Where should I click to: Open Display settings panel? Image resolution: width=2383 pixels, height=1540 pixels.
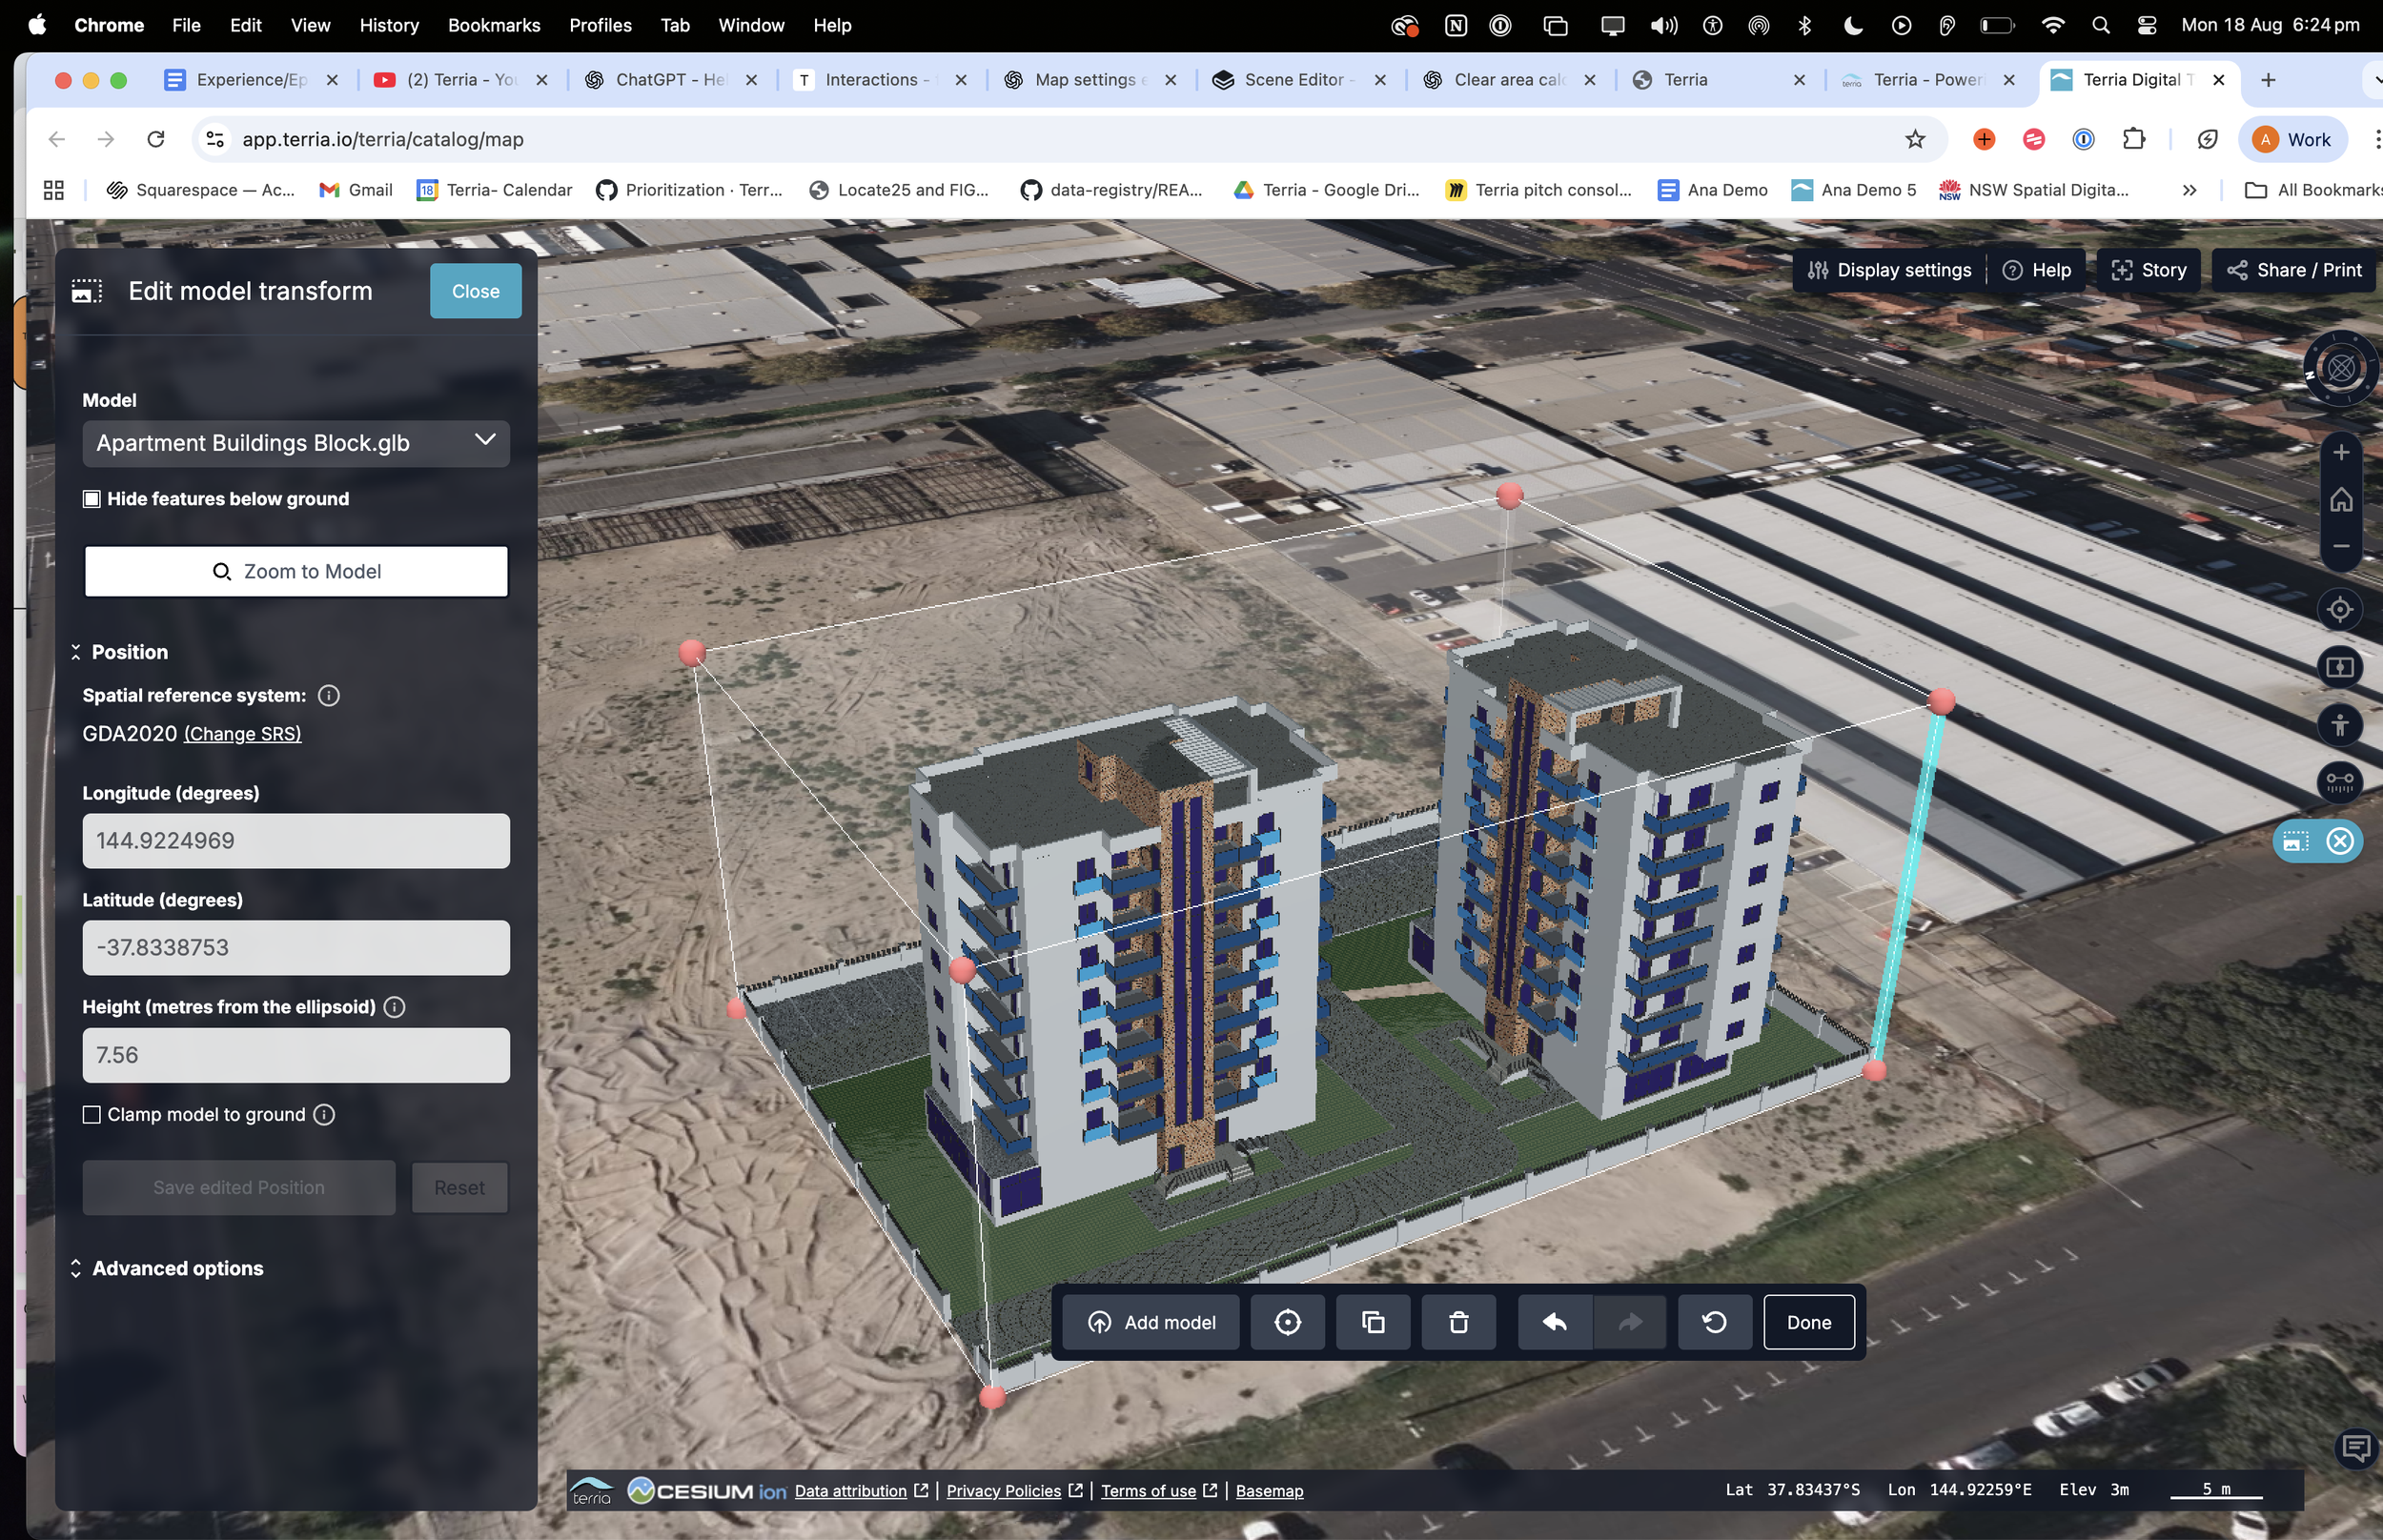1889,270
